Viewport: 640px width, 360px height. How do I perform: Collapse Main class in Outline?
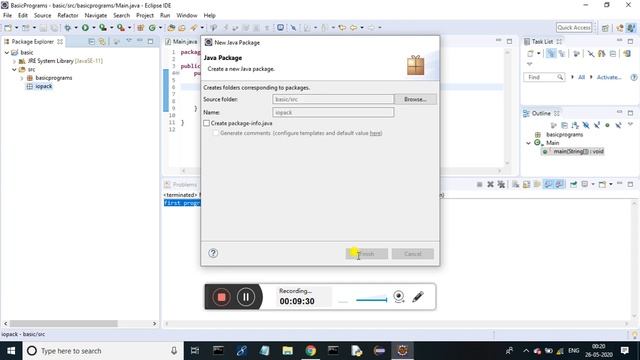point(529,143)
